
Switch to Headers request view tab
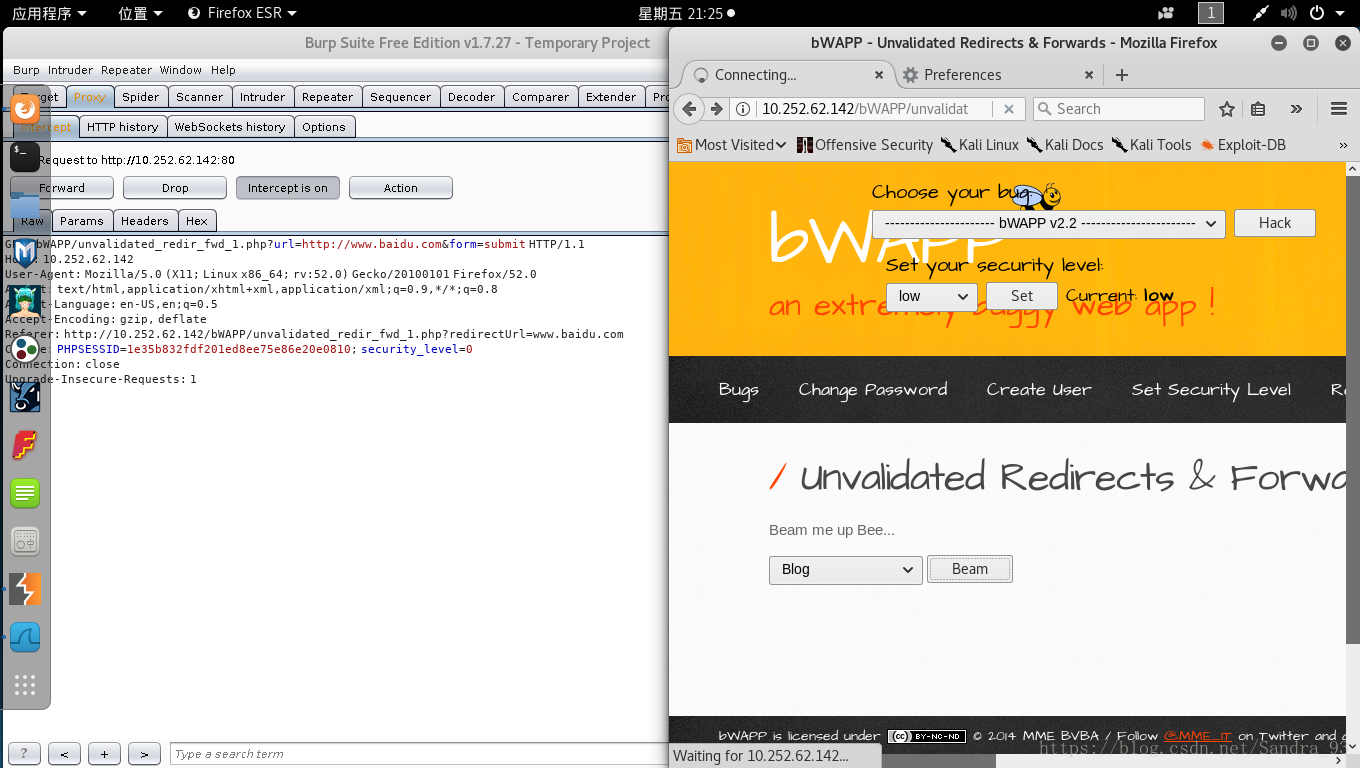pos(145,221)
